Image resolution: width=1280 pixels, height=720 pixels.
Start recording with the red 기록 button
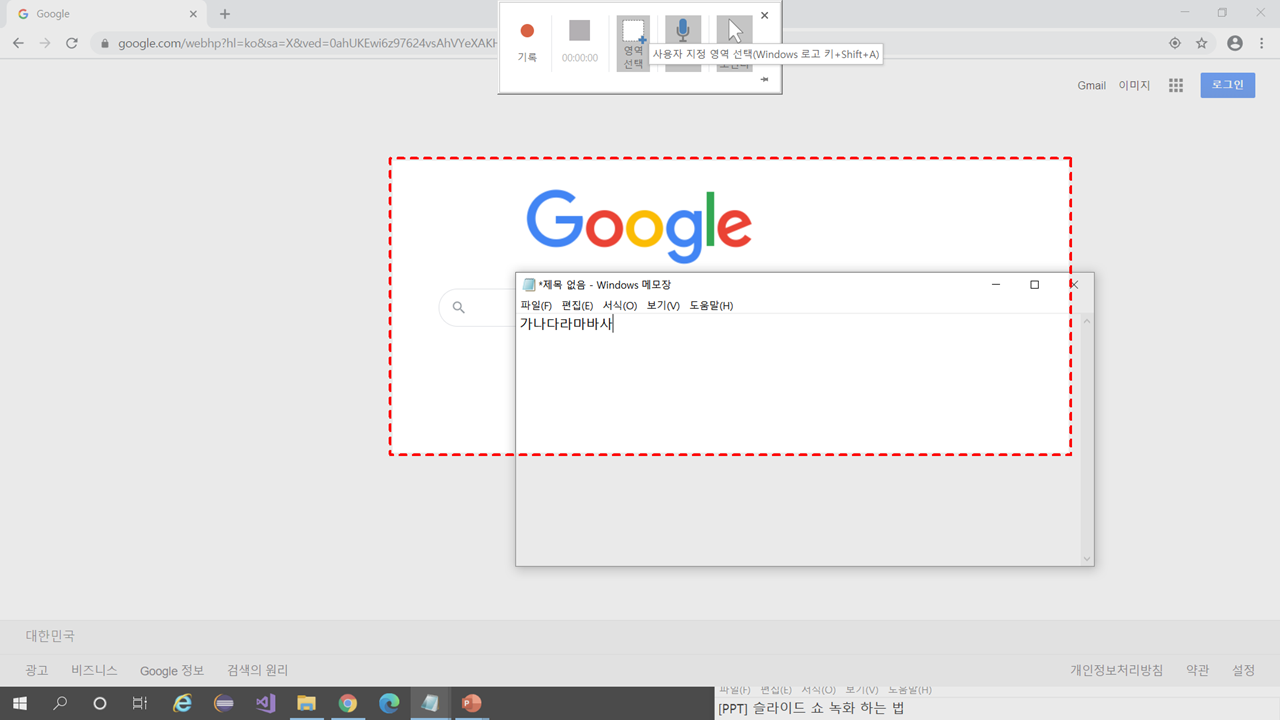(527, 42)
